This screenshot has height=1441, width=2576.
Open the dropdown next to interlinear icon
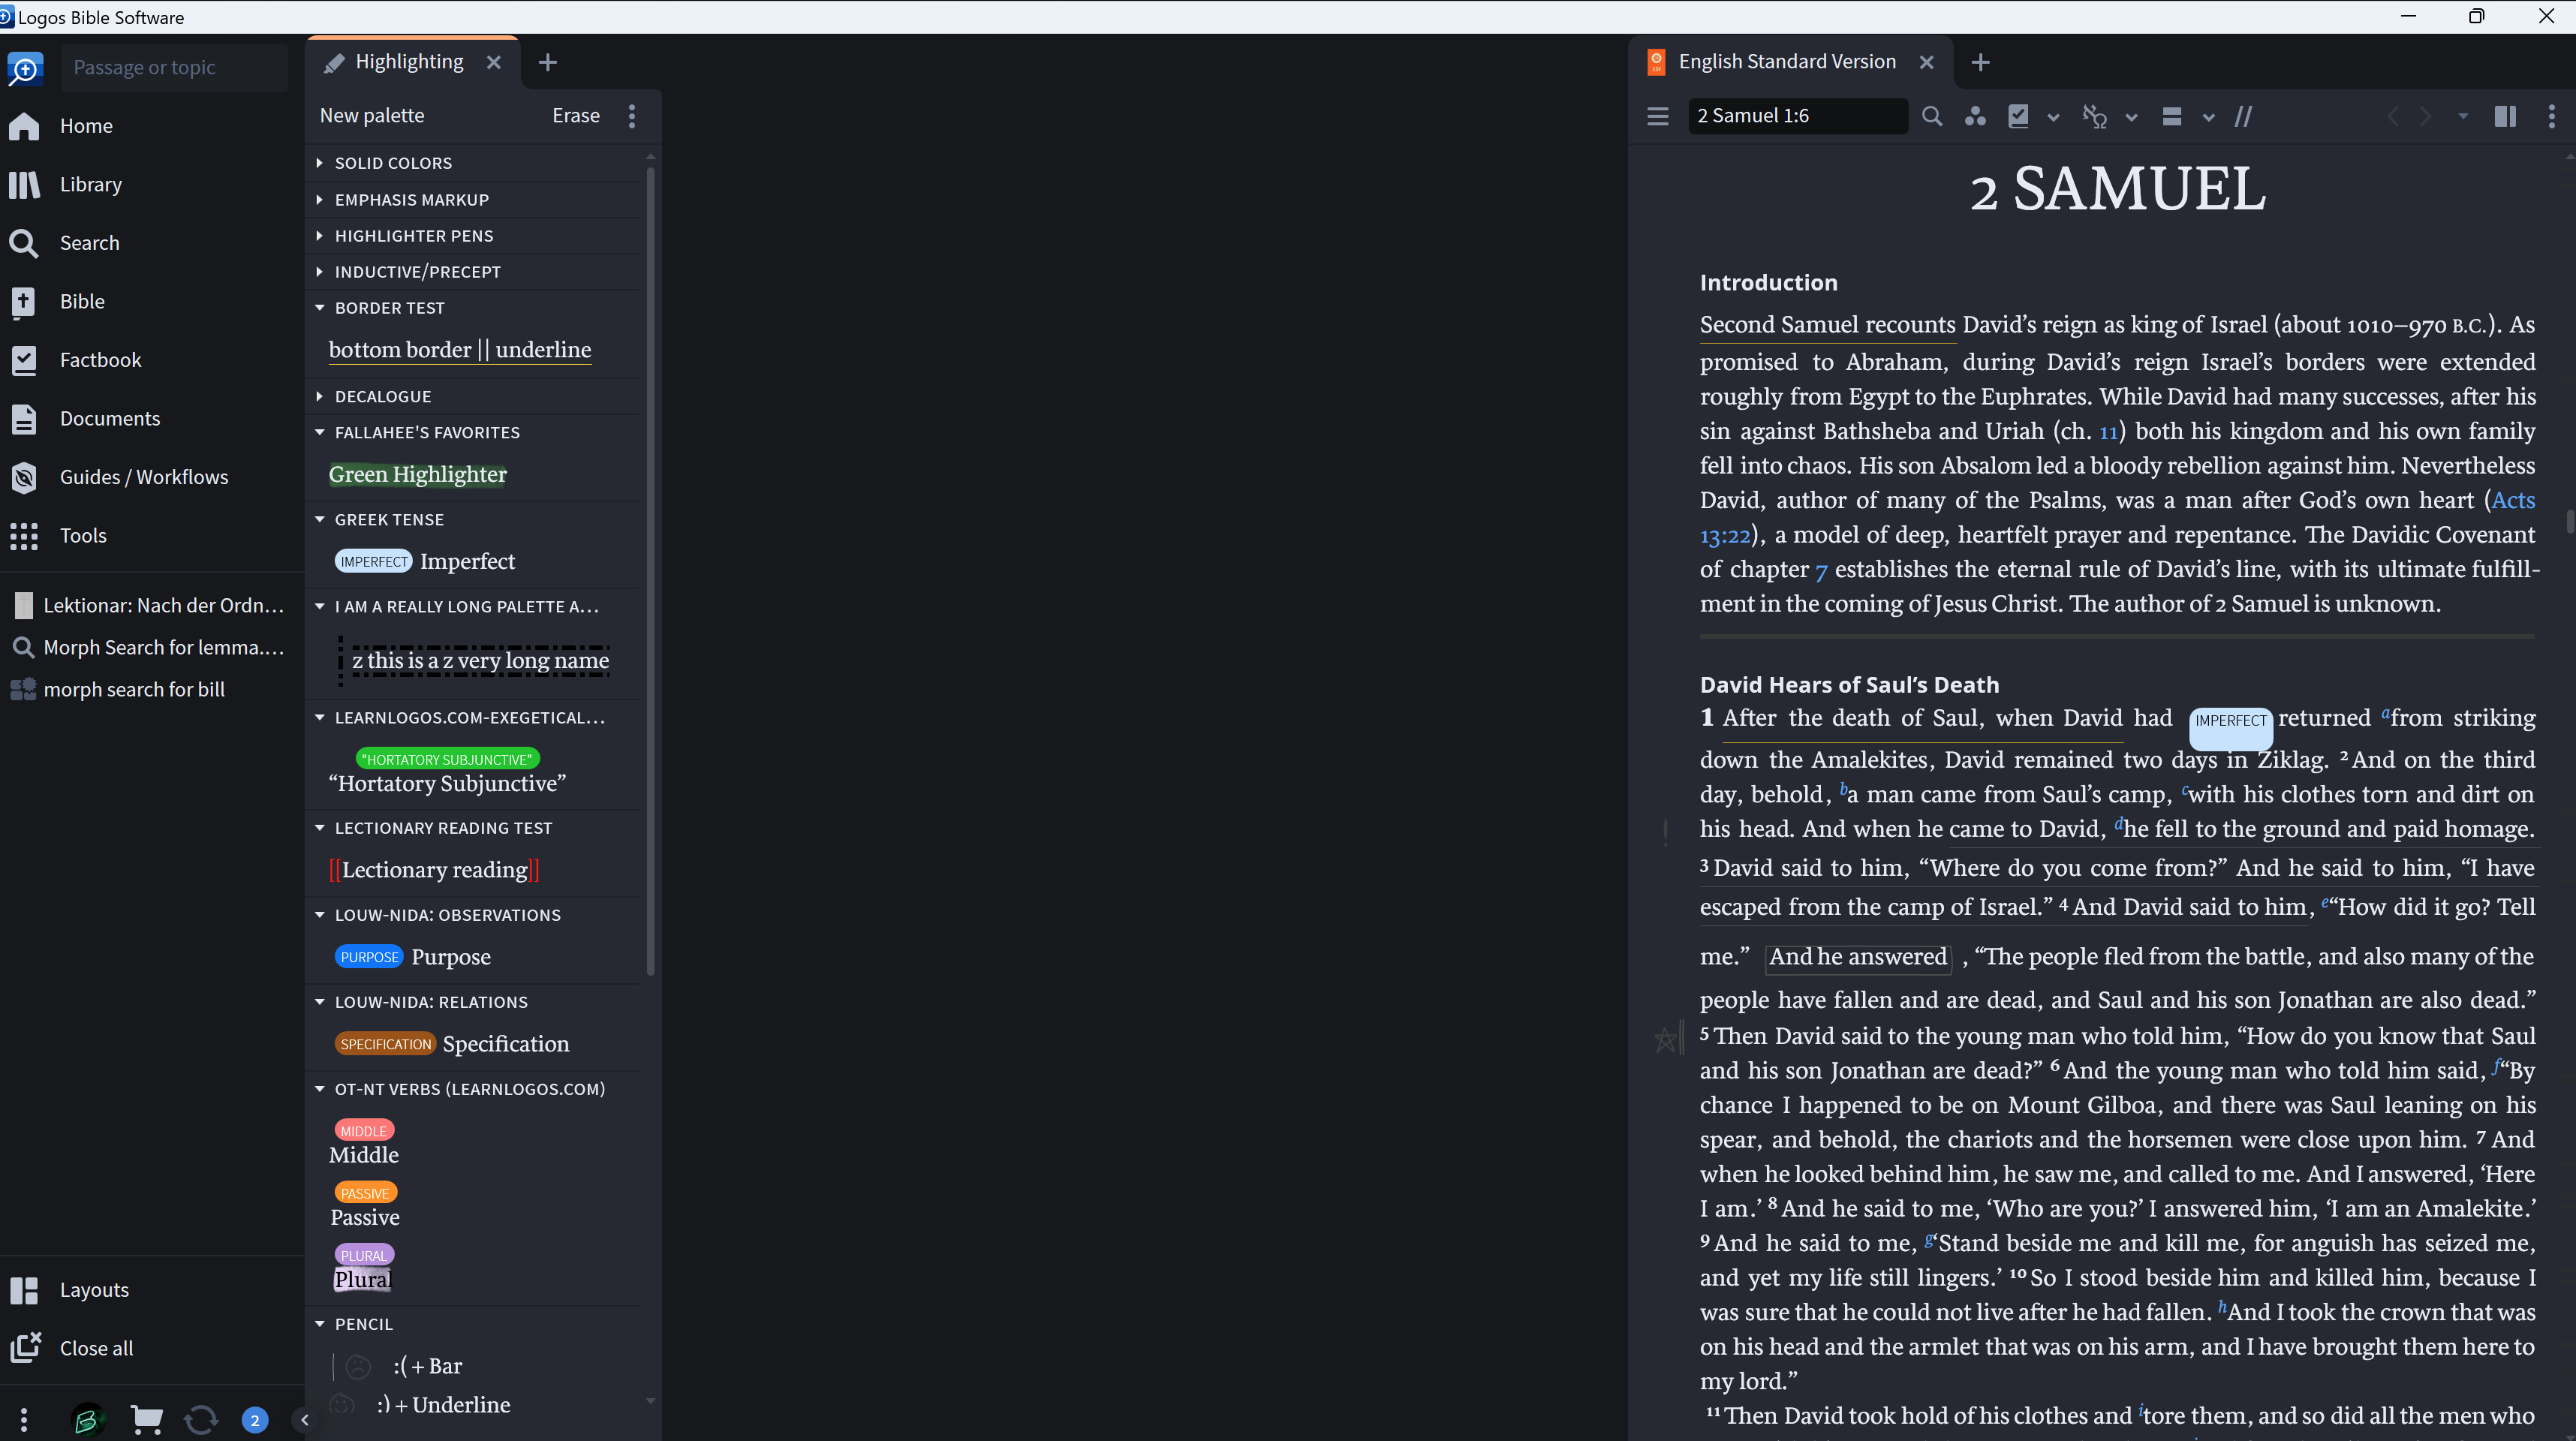click(x=2131, y=117)
